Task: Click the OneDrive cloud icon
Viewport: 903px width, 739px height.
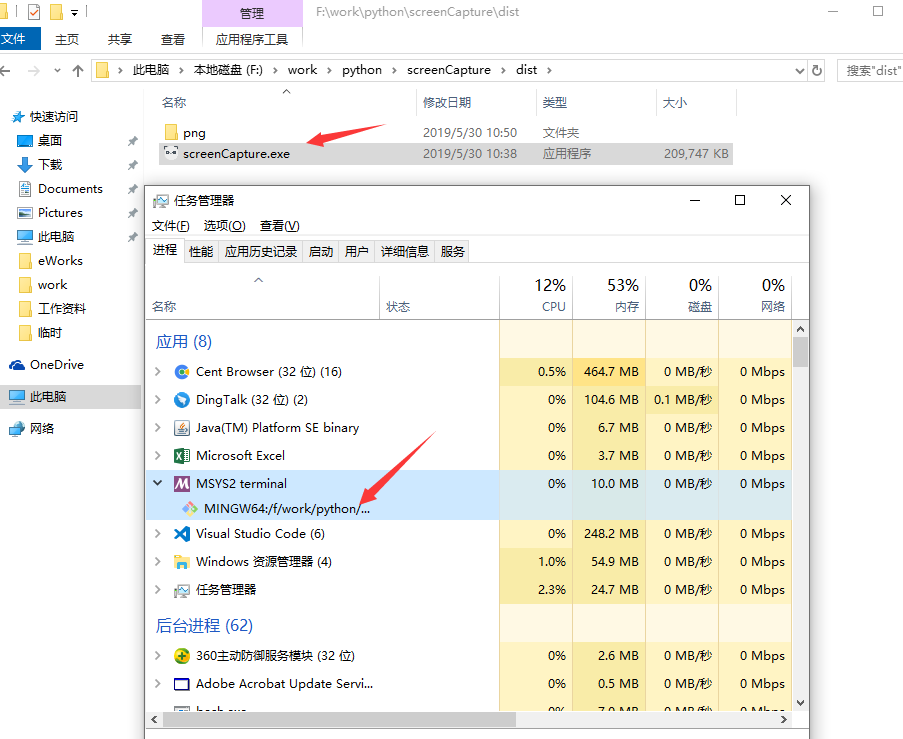Action: click(17, 365)
